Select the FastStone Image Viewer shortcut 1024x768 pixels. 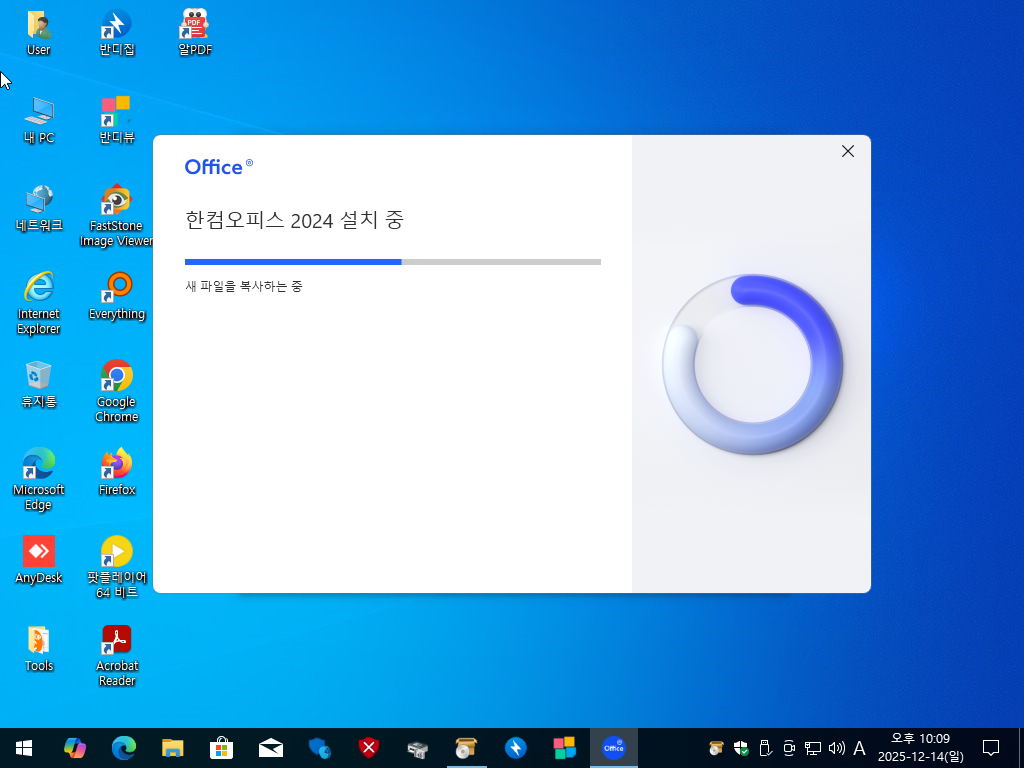click(117, 216)
